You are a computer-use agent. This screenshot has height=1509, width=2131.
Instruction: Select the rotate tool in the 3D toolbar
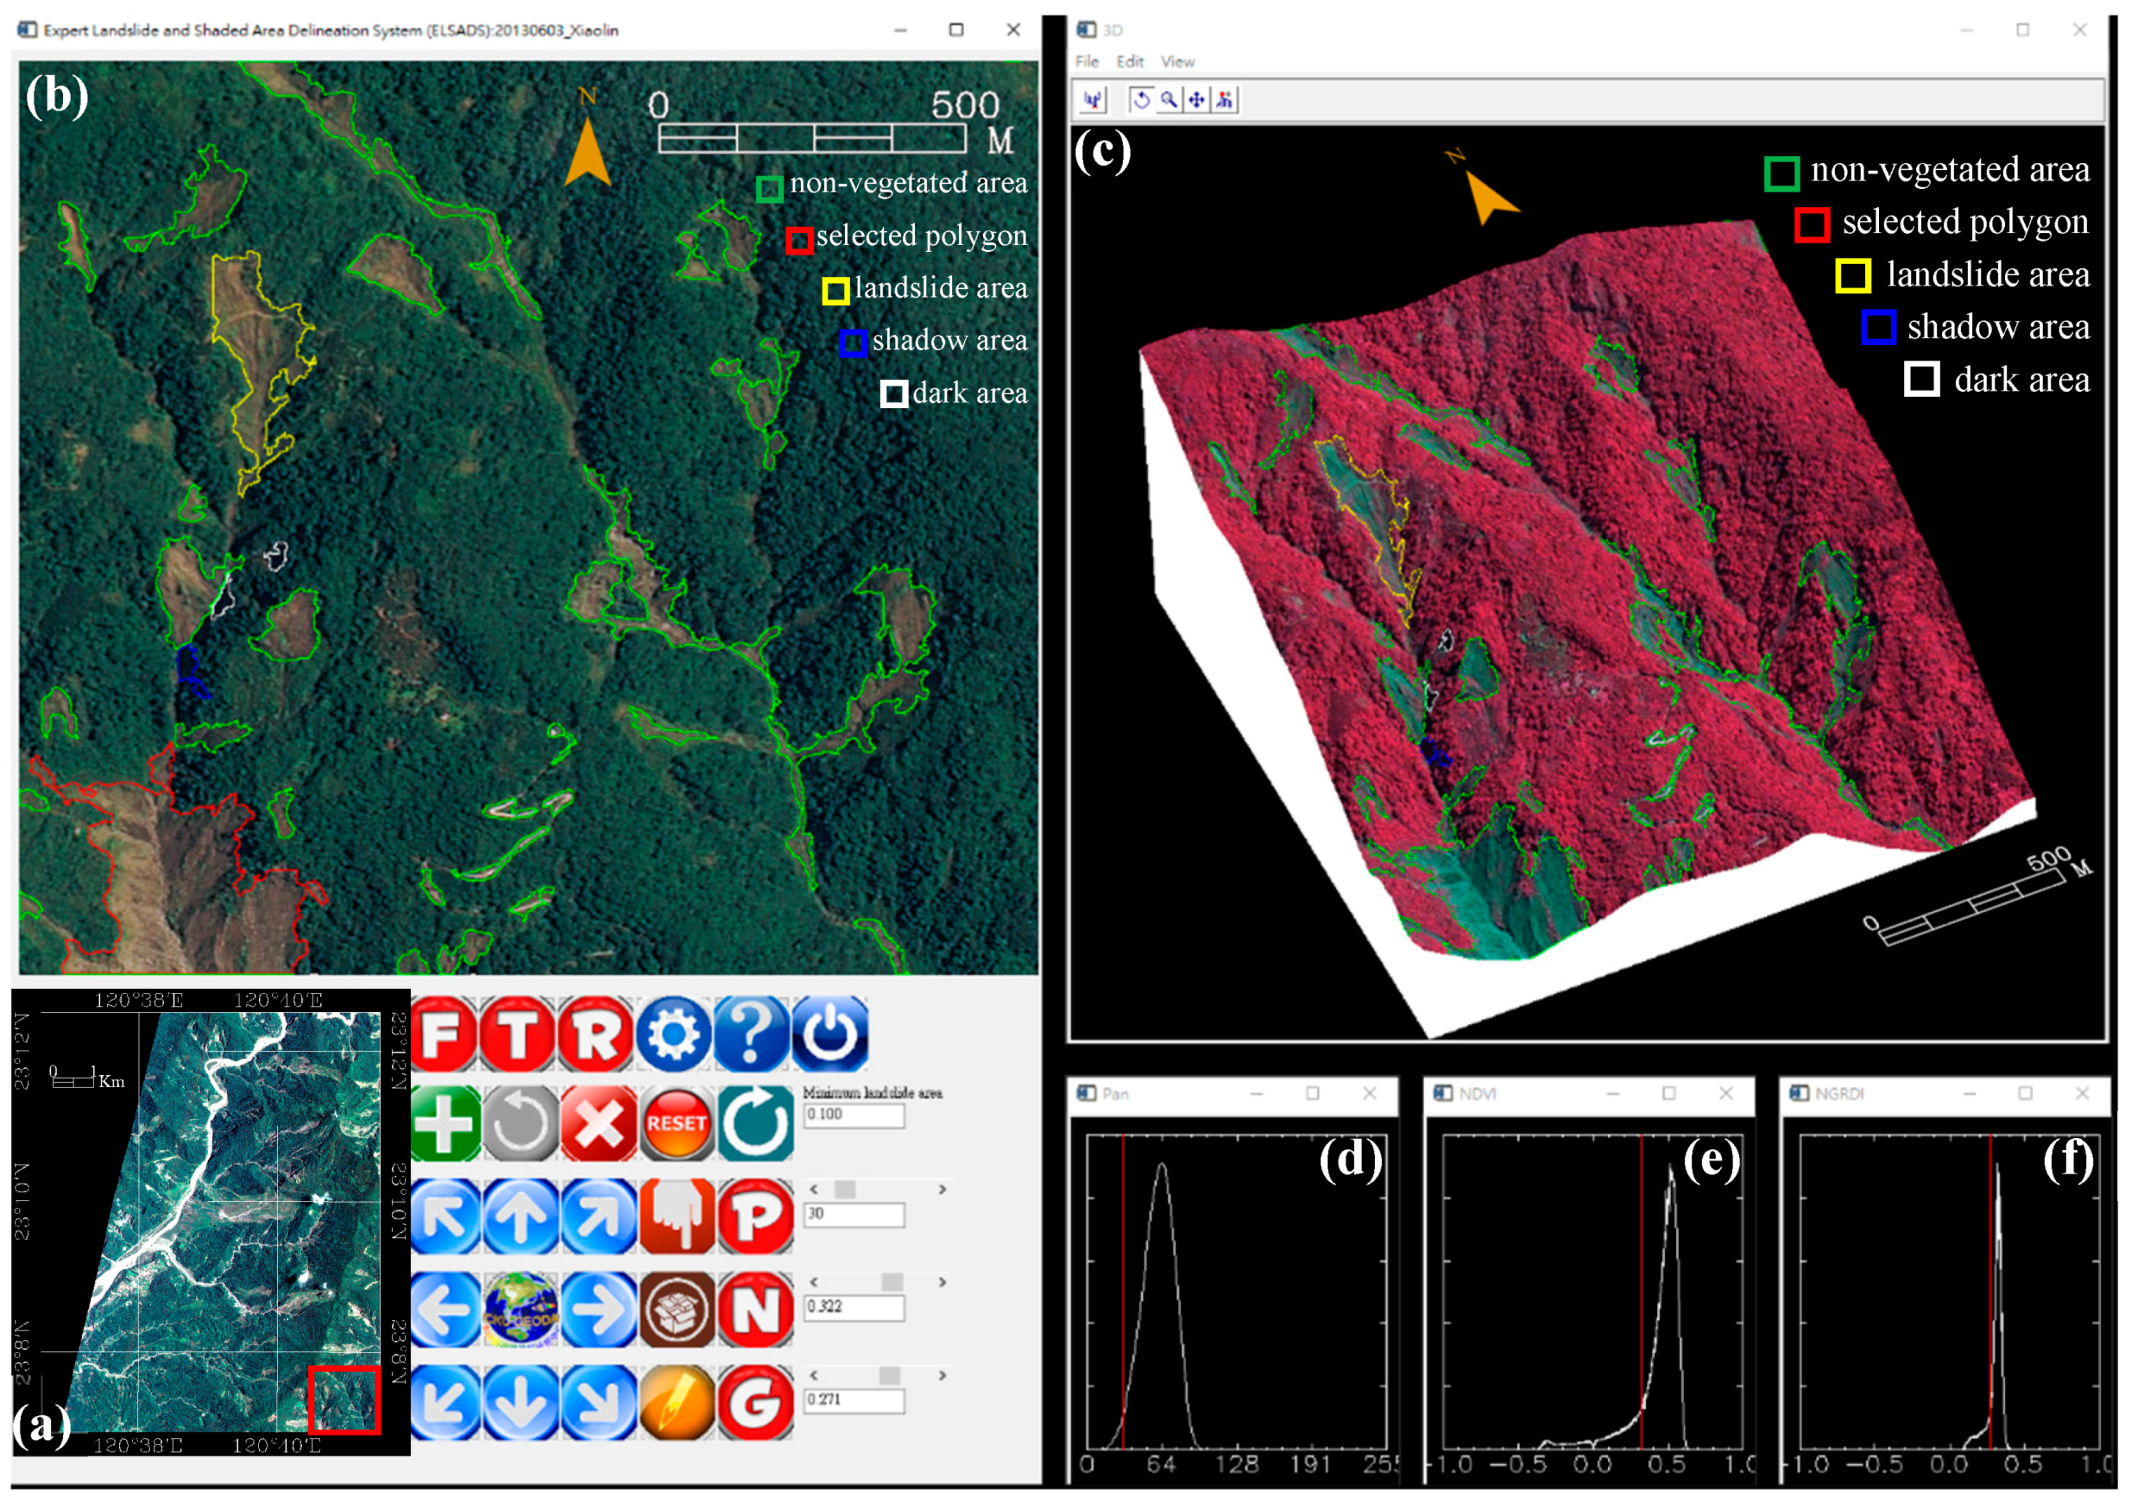tap(1141, 100)
